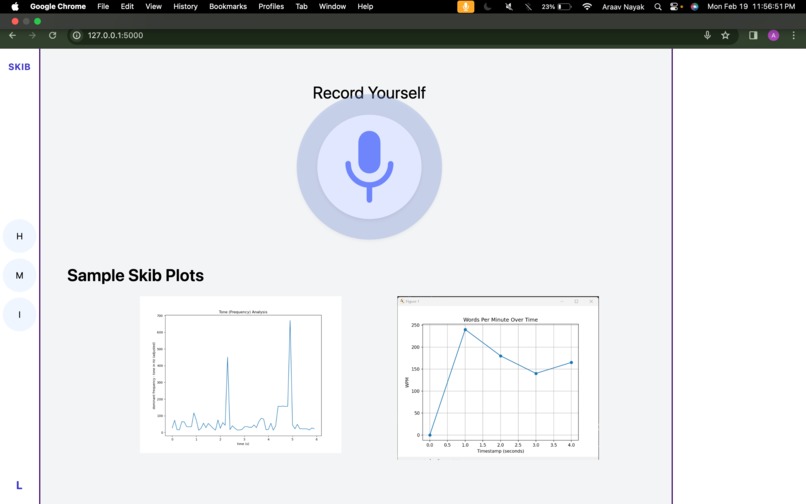
Task: Reload the page with the refresh icon
Action: pos(52,35)
